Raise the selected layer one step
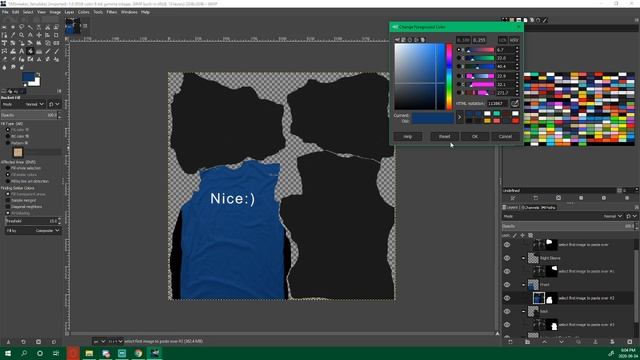The width and height of the screenshot is (640, 360). click(x=544, y=342)
